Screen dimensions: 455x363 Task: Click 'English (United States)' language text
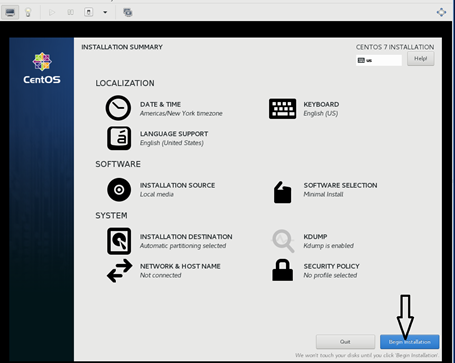[x=172, y=143]
